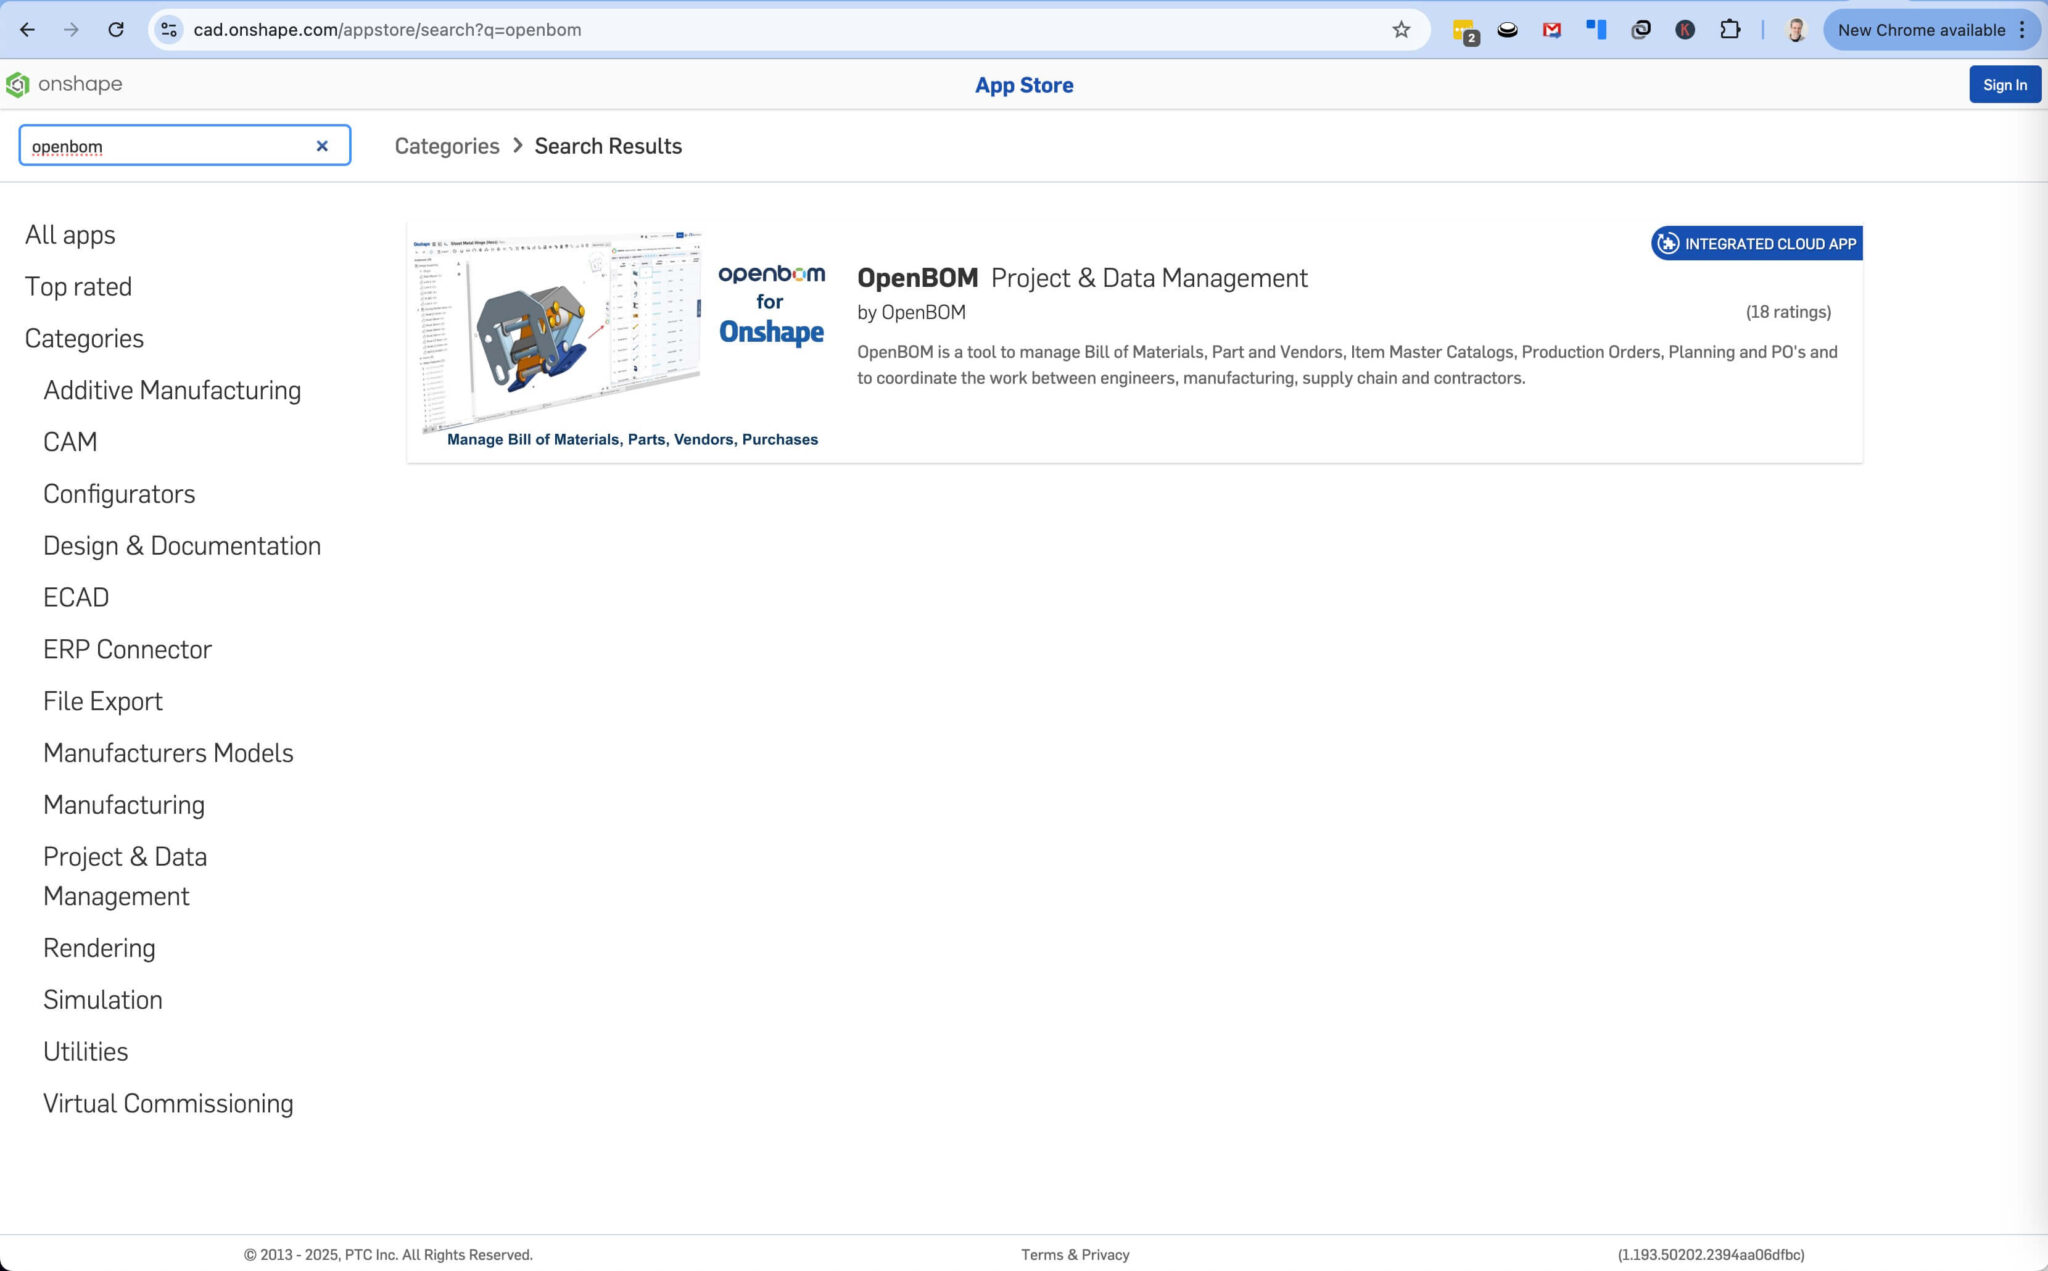Click the Sign In button
This screenshot has width=2048, height=1271.
pos(2004,84)
